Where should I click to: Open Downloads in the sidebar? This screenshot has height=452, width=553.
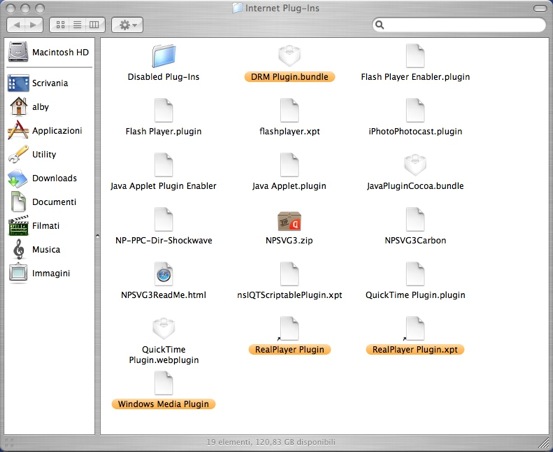point(43,178)
